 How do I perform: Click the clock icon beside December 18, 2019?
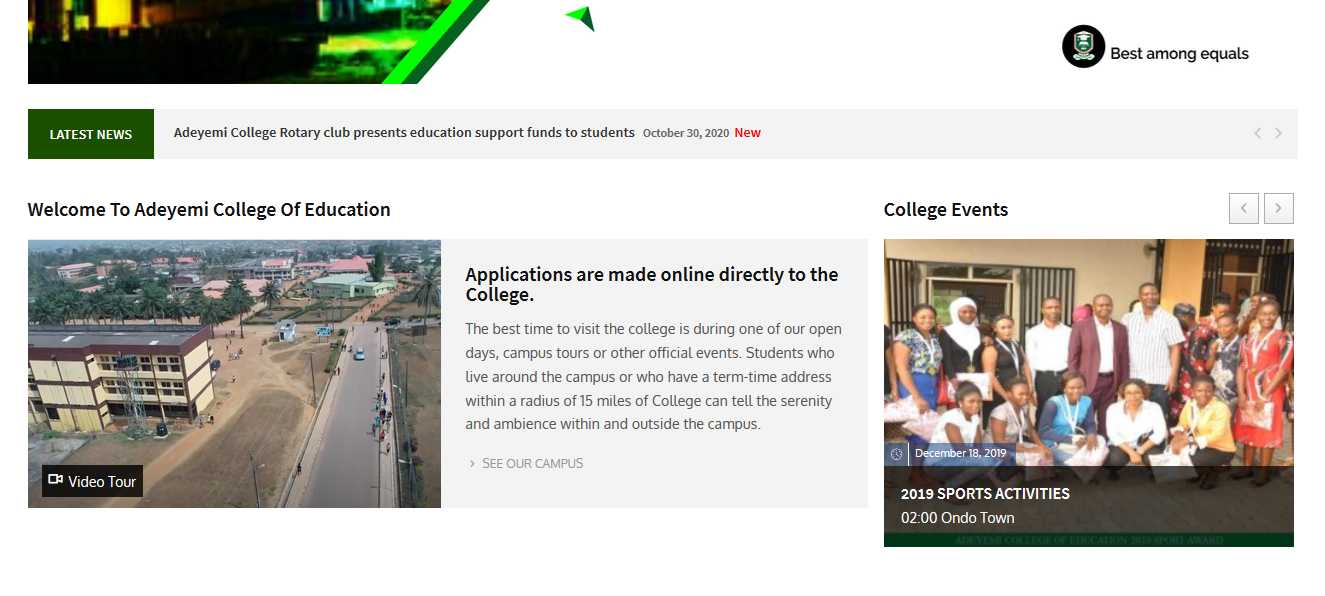896,454
